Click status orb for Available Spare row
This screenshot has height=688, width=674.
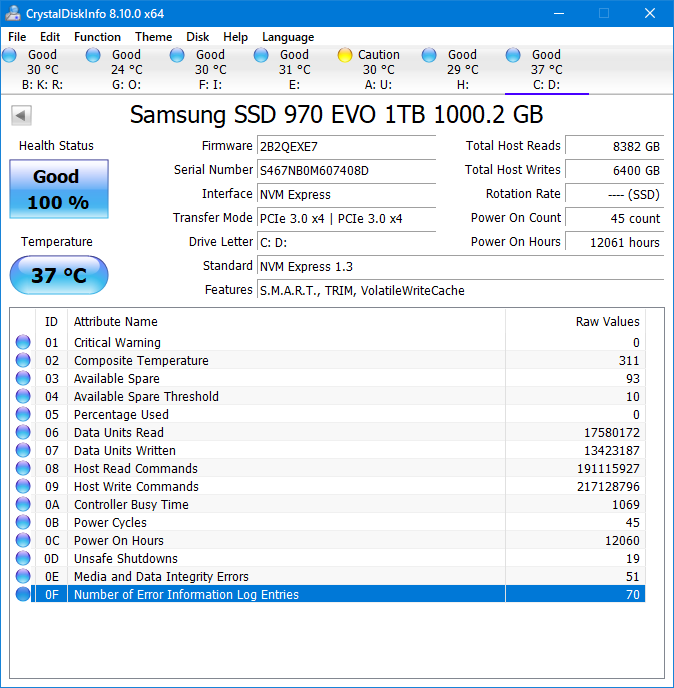click(x=23, y=378)
